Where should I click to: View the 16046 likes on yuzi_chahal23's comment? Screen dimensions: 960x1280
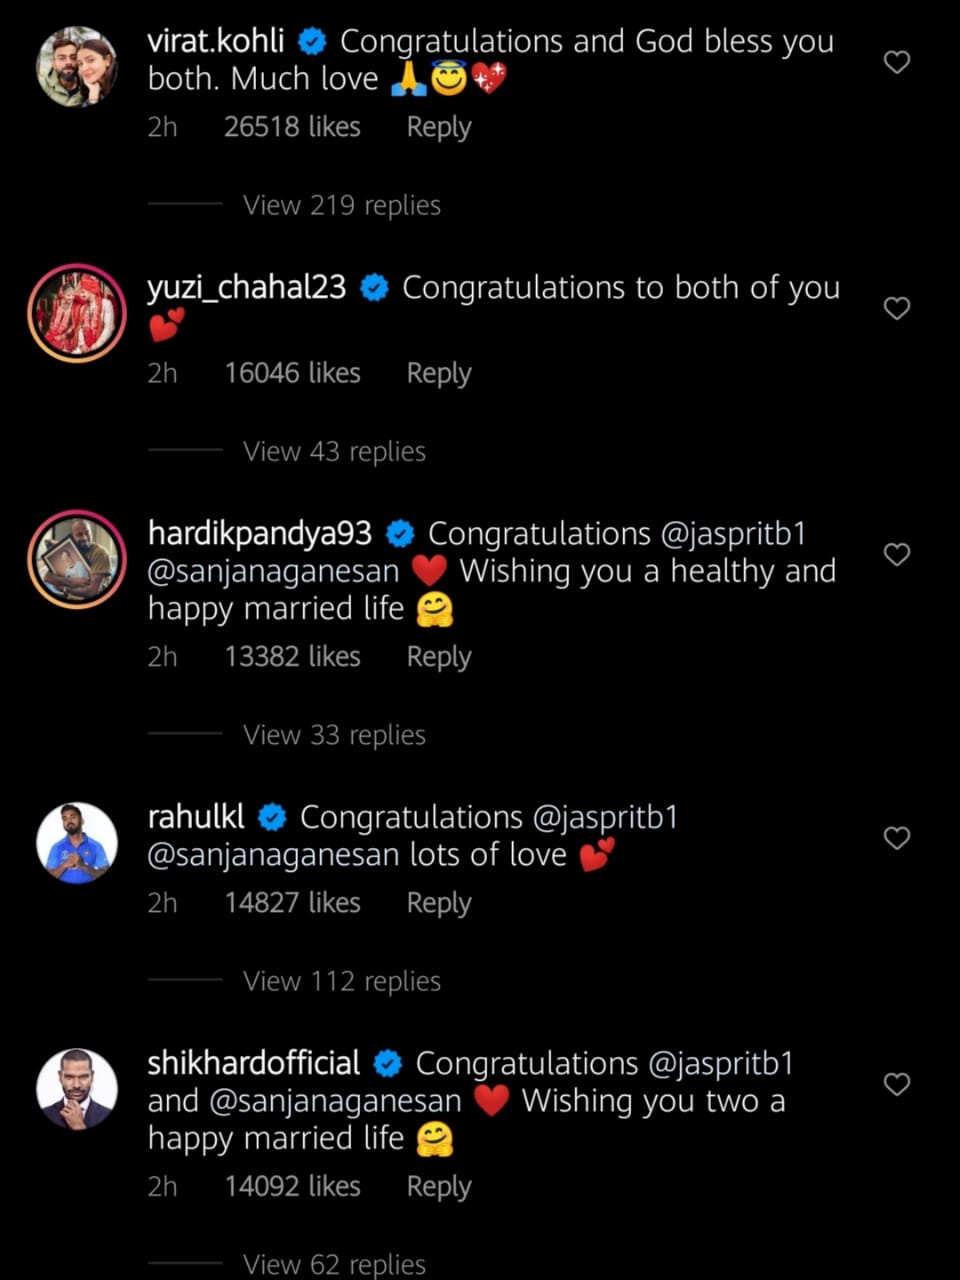292,373
